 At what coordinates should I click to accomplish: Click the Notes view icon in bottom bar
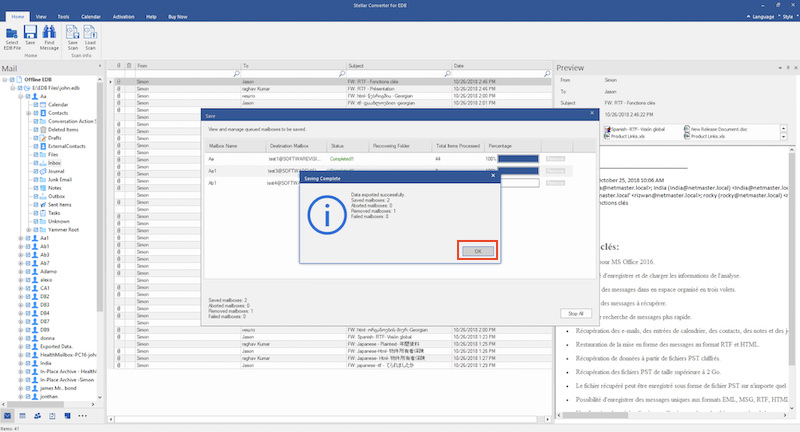pos(67,416)
